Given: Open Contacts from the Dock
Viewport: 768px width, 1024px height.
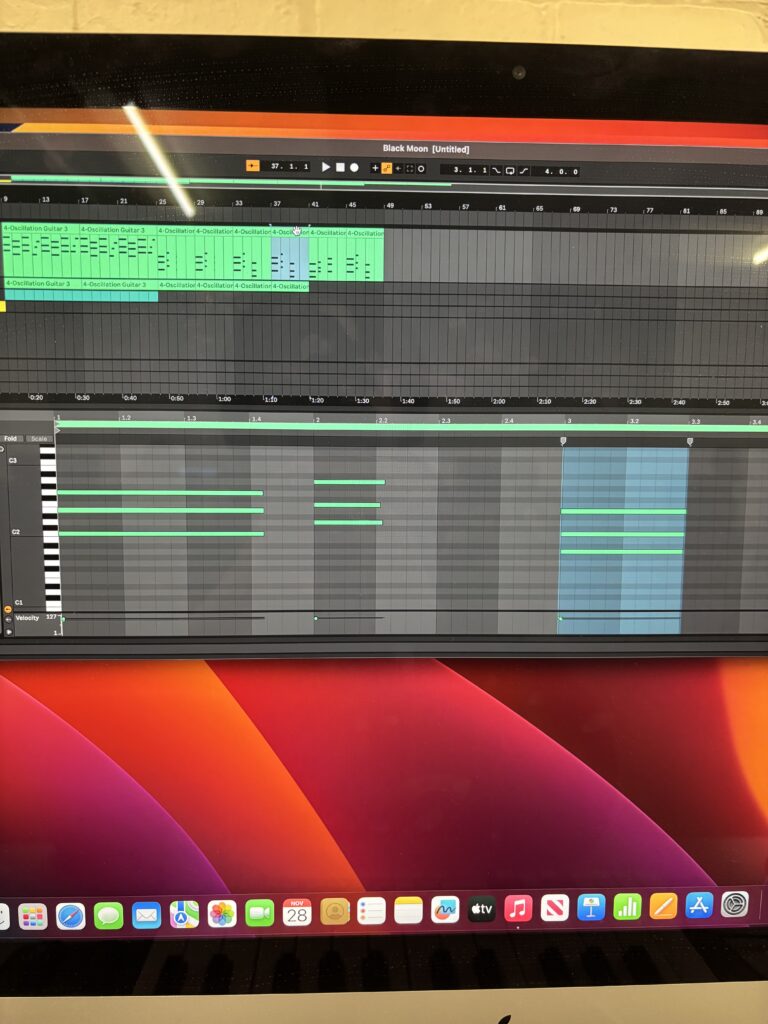Looking at the screenshot, I should point(334,912).
